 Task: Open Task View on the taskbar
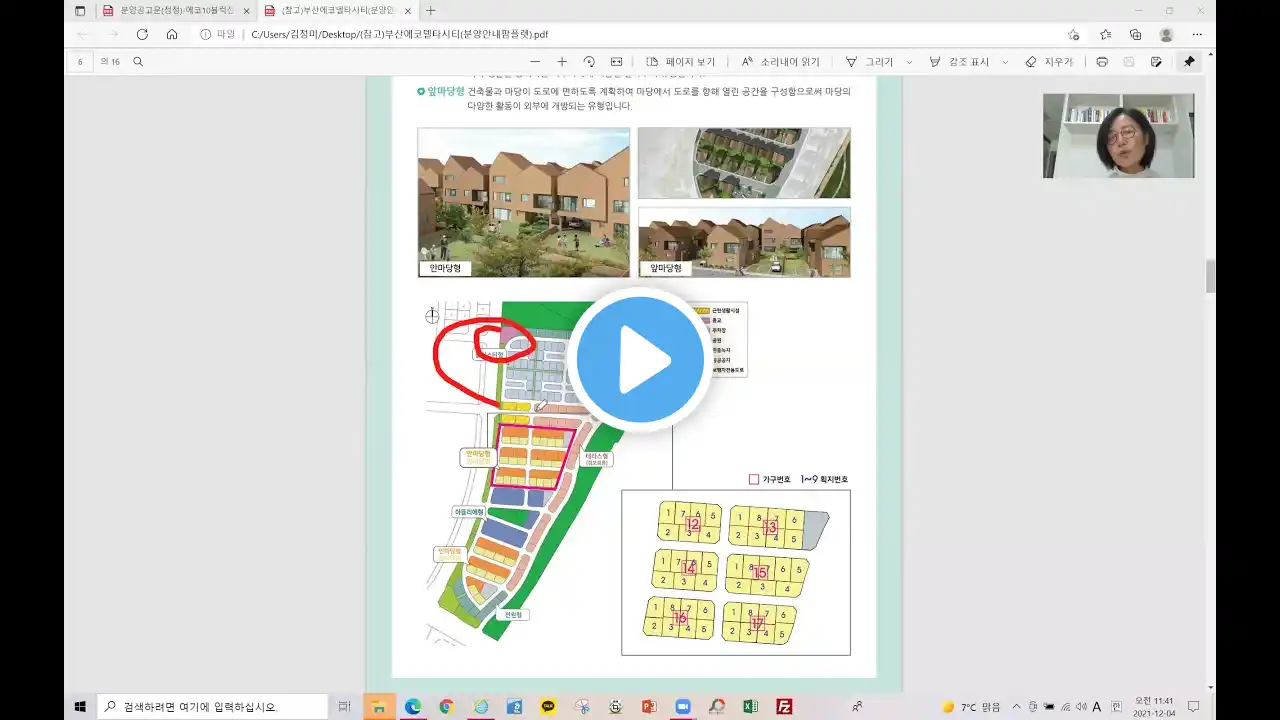344,706
